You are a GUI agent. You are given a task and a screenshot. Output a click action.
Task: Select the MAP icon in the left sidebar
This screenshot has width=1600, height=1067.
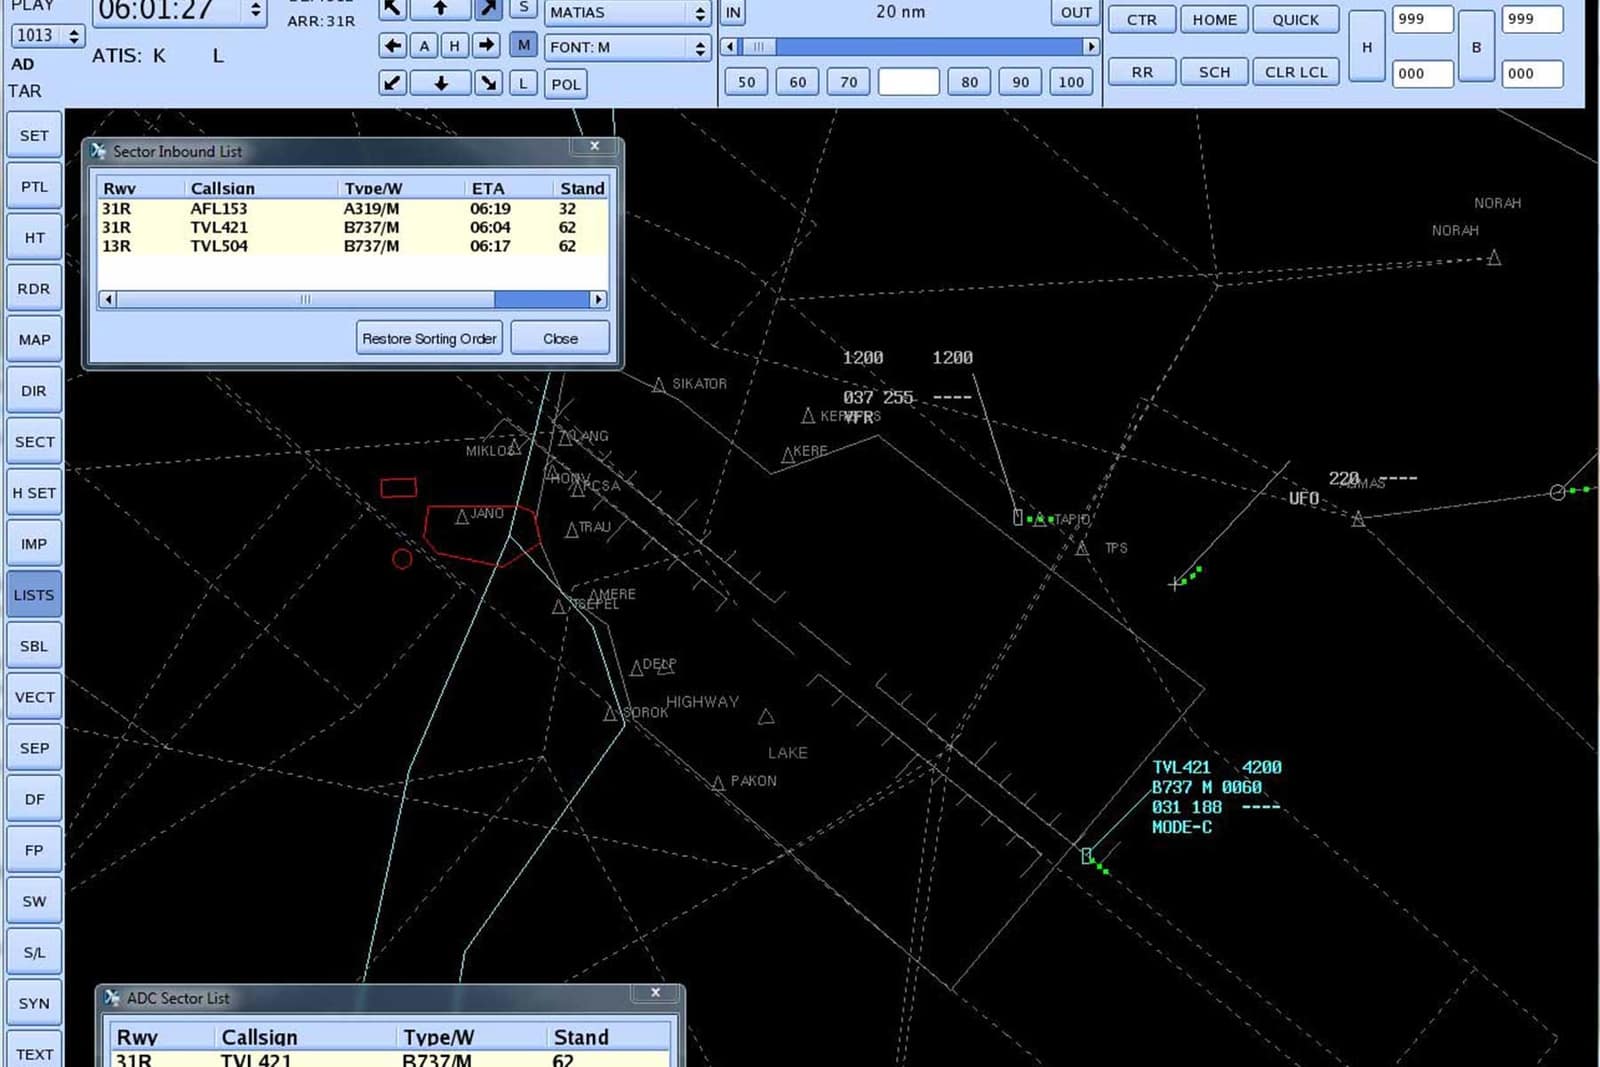(x=33, y=339)
